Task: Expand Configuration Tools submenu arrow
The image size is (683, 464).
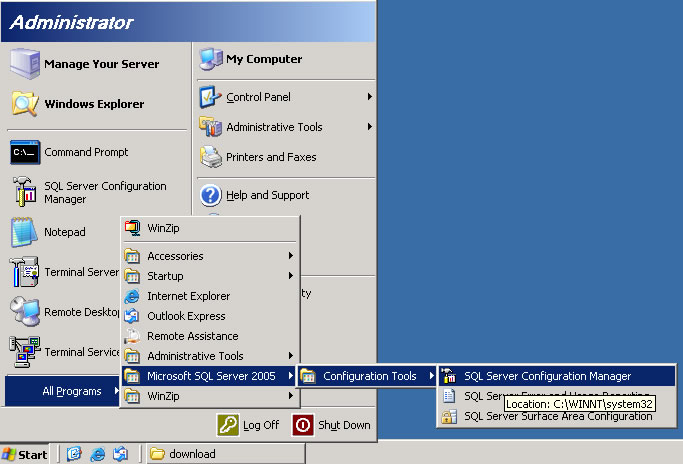Action: [431, 376]
